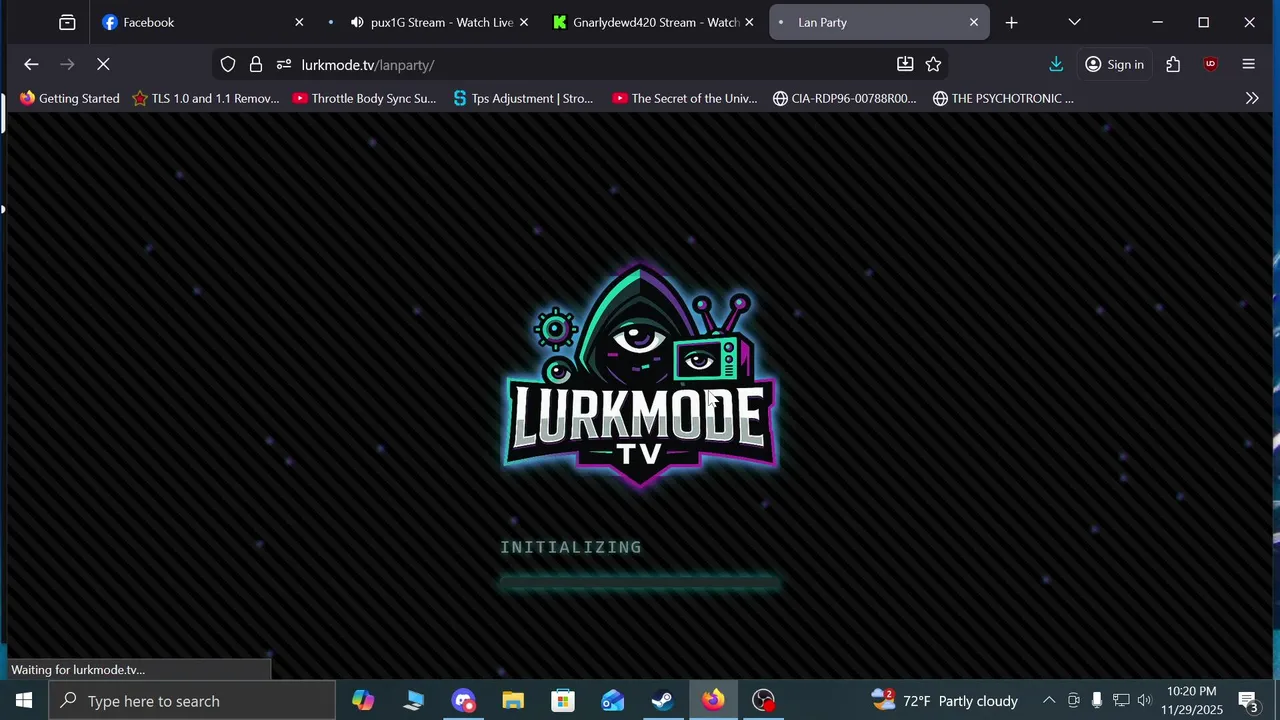Click the initializing progress bar
The width and height of the screenshot is (1280, 720).
(640, 582)
